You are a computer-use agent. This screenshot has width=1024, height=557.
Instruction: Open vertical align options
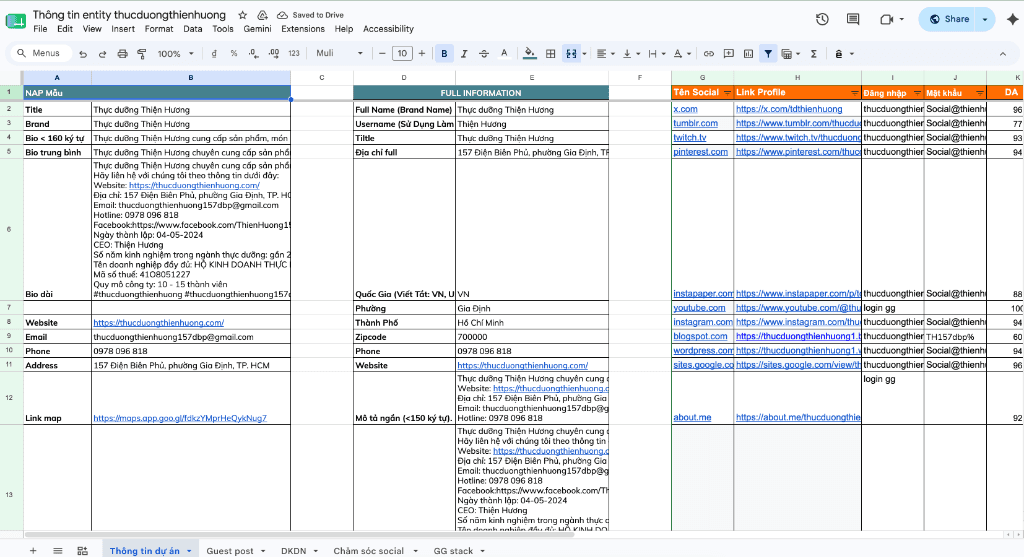630,54
